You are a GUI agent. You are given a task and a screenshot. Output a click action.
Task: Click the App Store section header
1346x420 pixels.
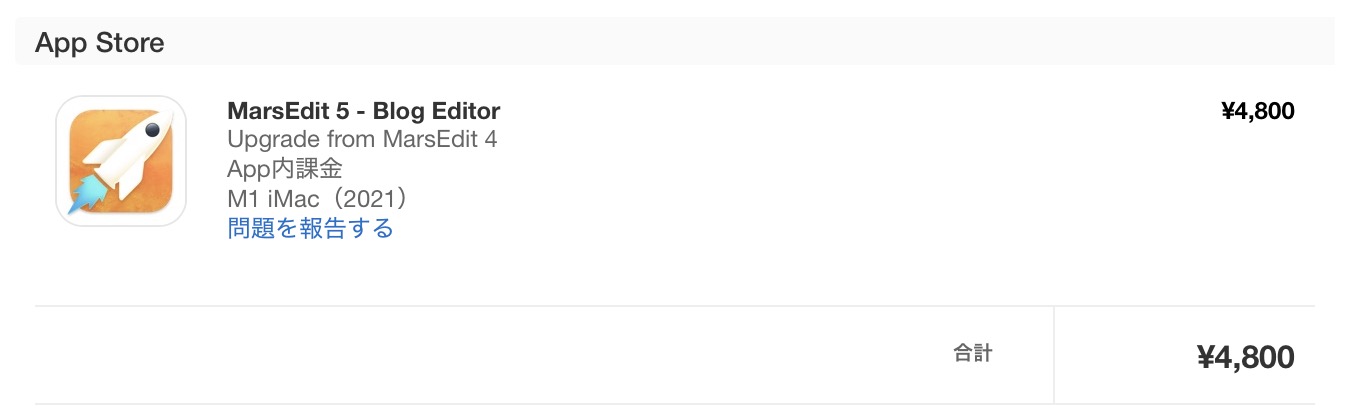coord(100,43)
